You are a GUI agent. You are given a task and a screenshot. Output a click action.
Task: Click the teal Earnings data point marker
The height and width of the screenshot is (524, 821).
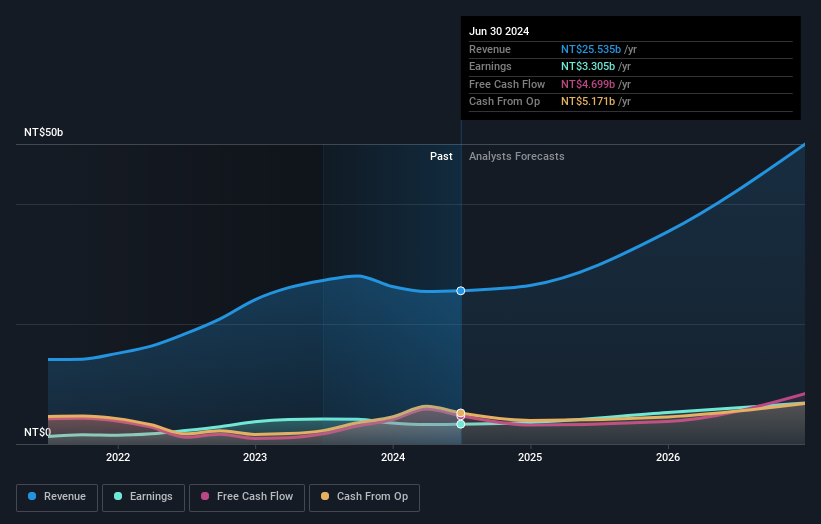(x=461, y=424)
